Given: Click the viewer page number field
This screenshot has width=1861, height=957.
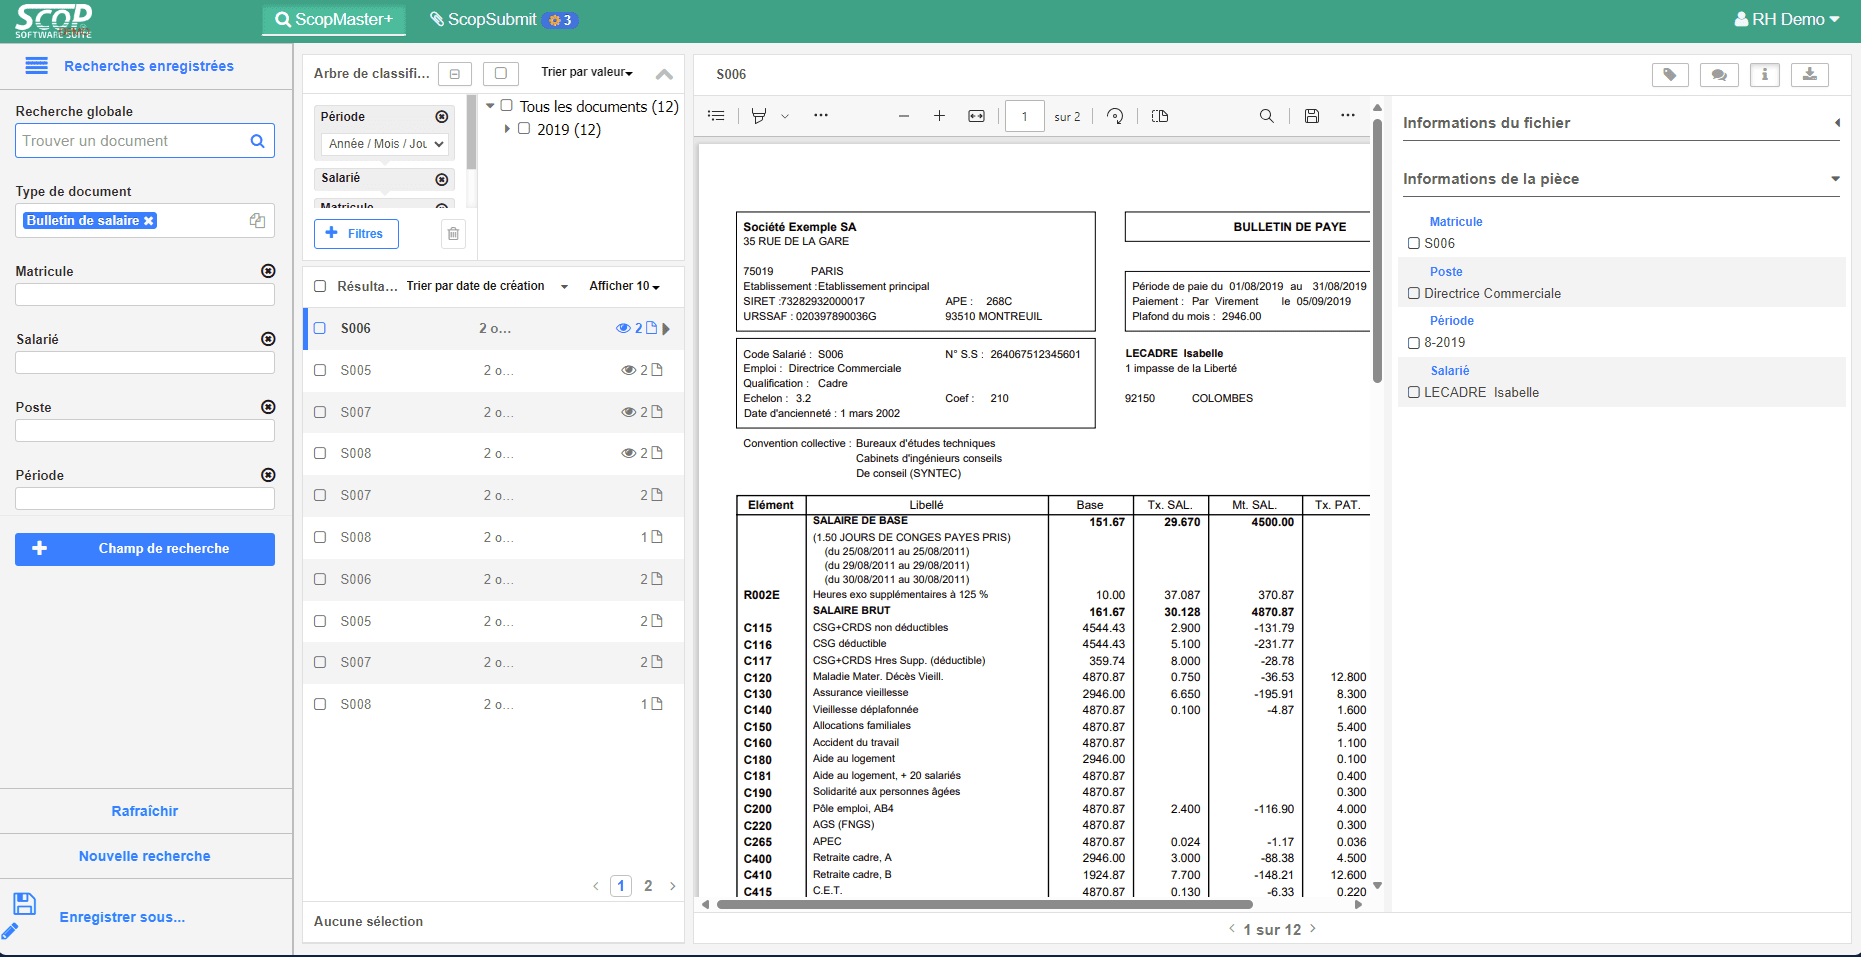Looking at the screenshot, I should point(1025,116).
